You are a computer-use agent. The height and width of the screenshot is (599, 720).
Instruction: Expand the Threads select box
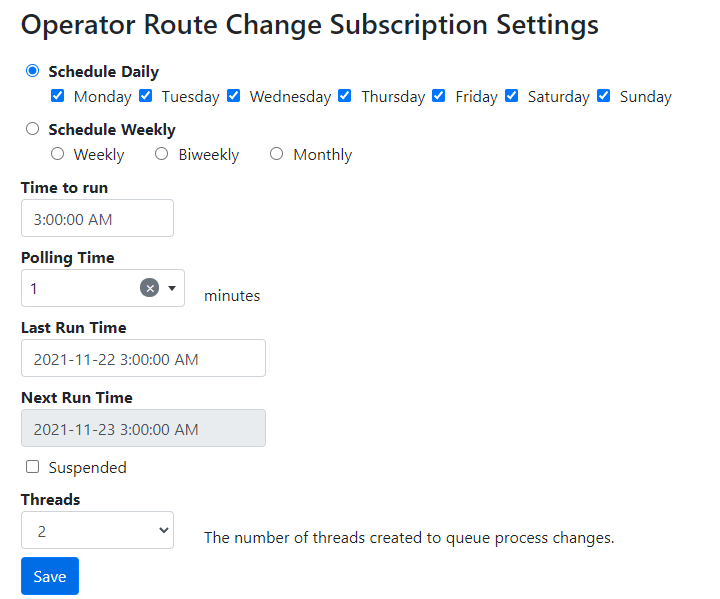point(97,531)
